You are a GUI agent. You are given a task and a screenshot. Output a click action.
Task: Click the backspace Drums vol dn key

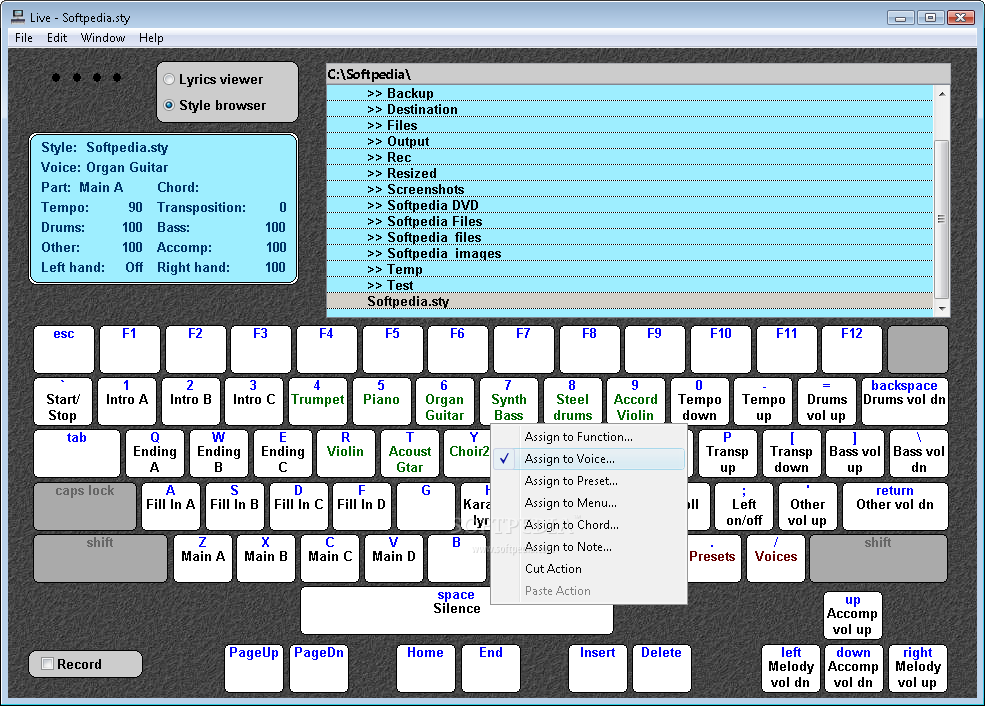pyautogui.click(x=905, y=401)
